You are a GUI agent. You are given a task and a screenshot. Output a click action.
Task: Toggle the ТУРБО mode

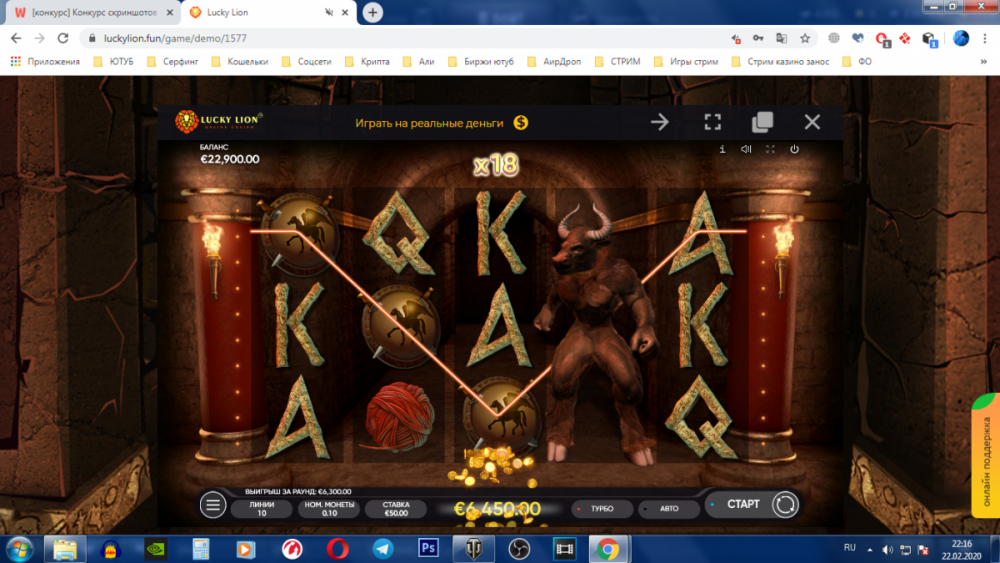click(x=602, y=508)
